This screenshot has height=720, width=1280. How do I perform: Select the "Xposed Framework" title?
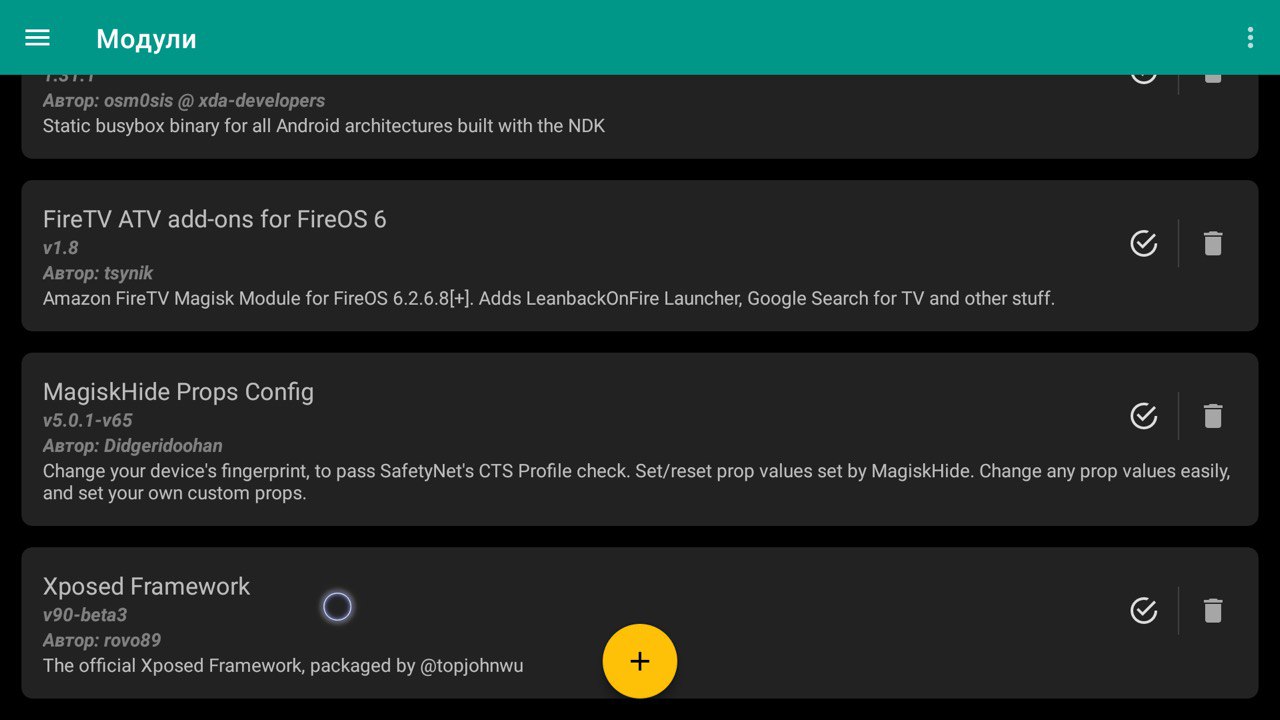[146, 586]
